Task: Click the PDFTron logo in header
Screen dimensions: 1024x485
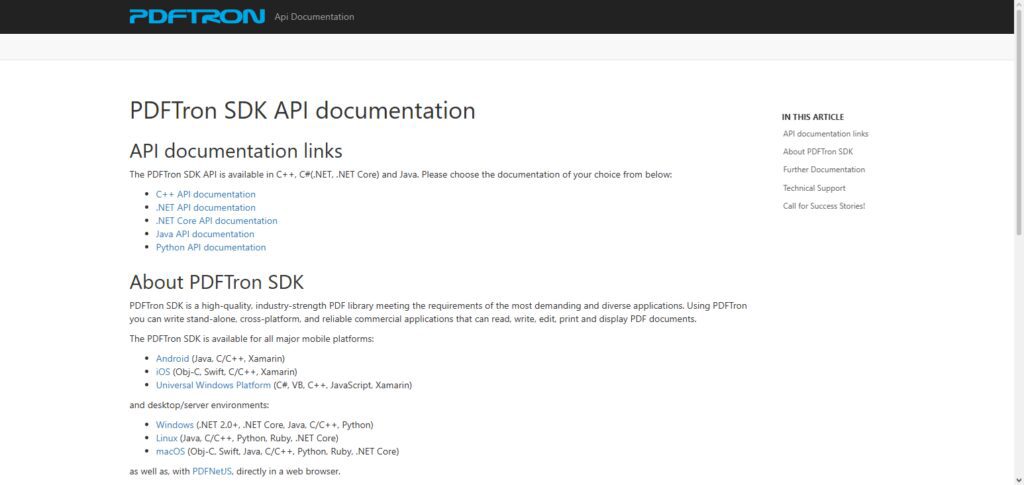Action: (x=197, y=16)
